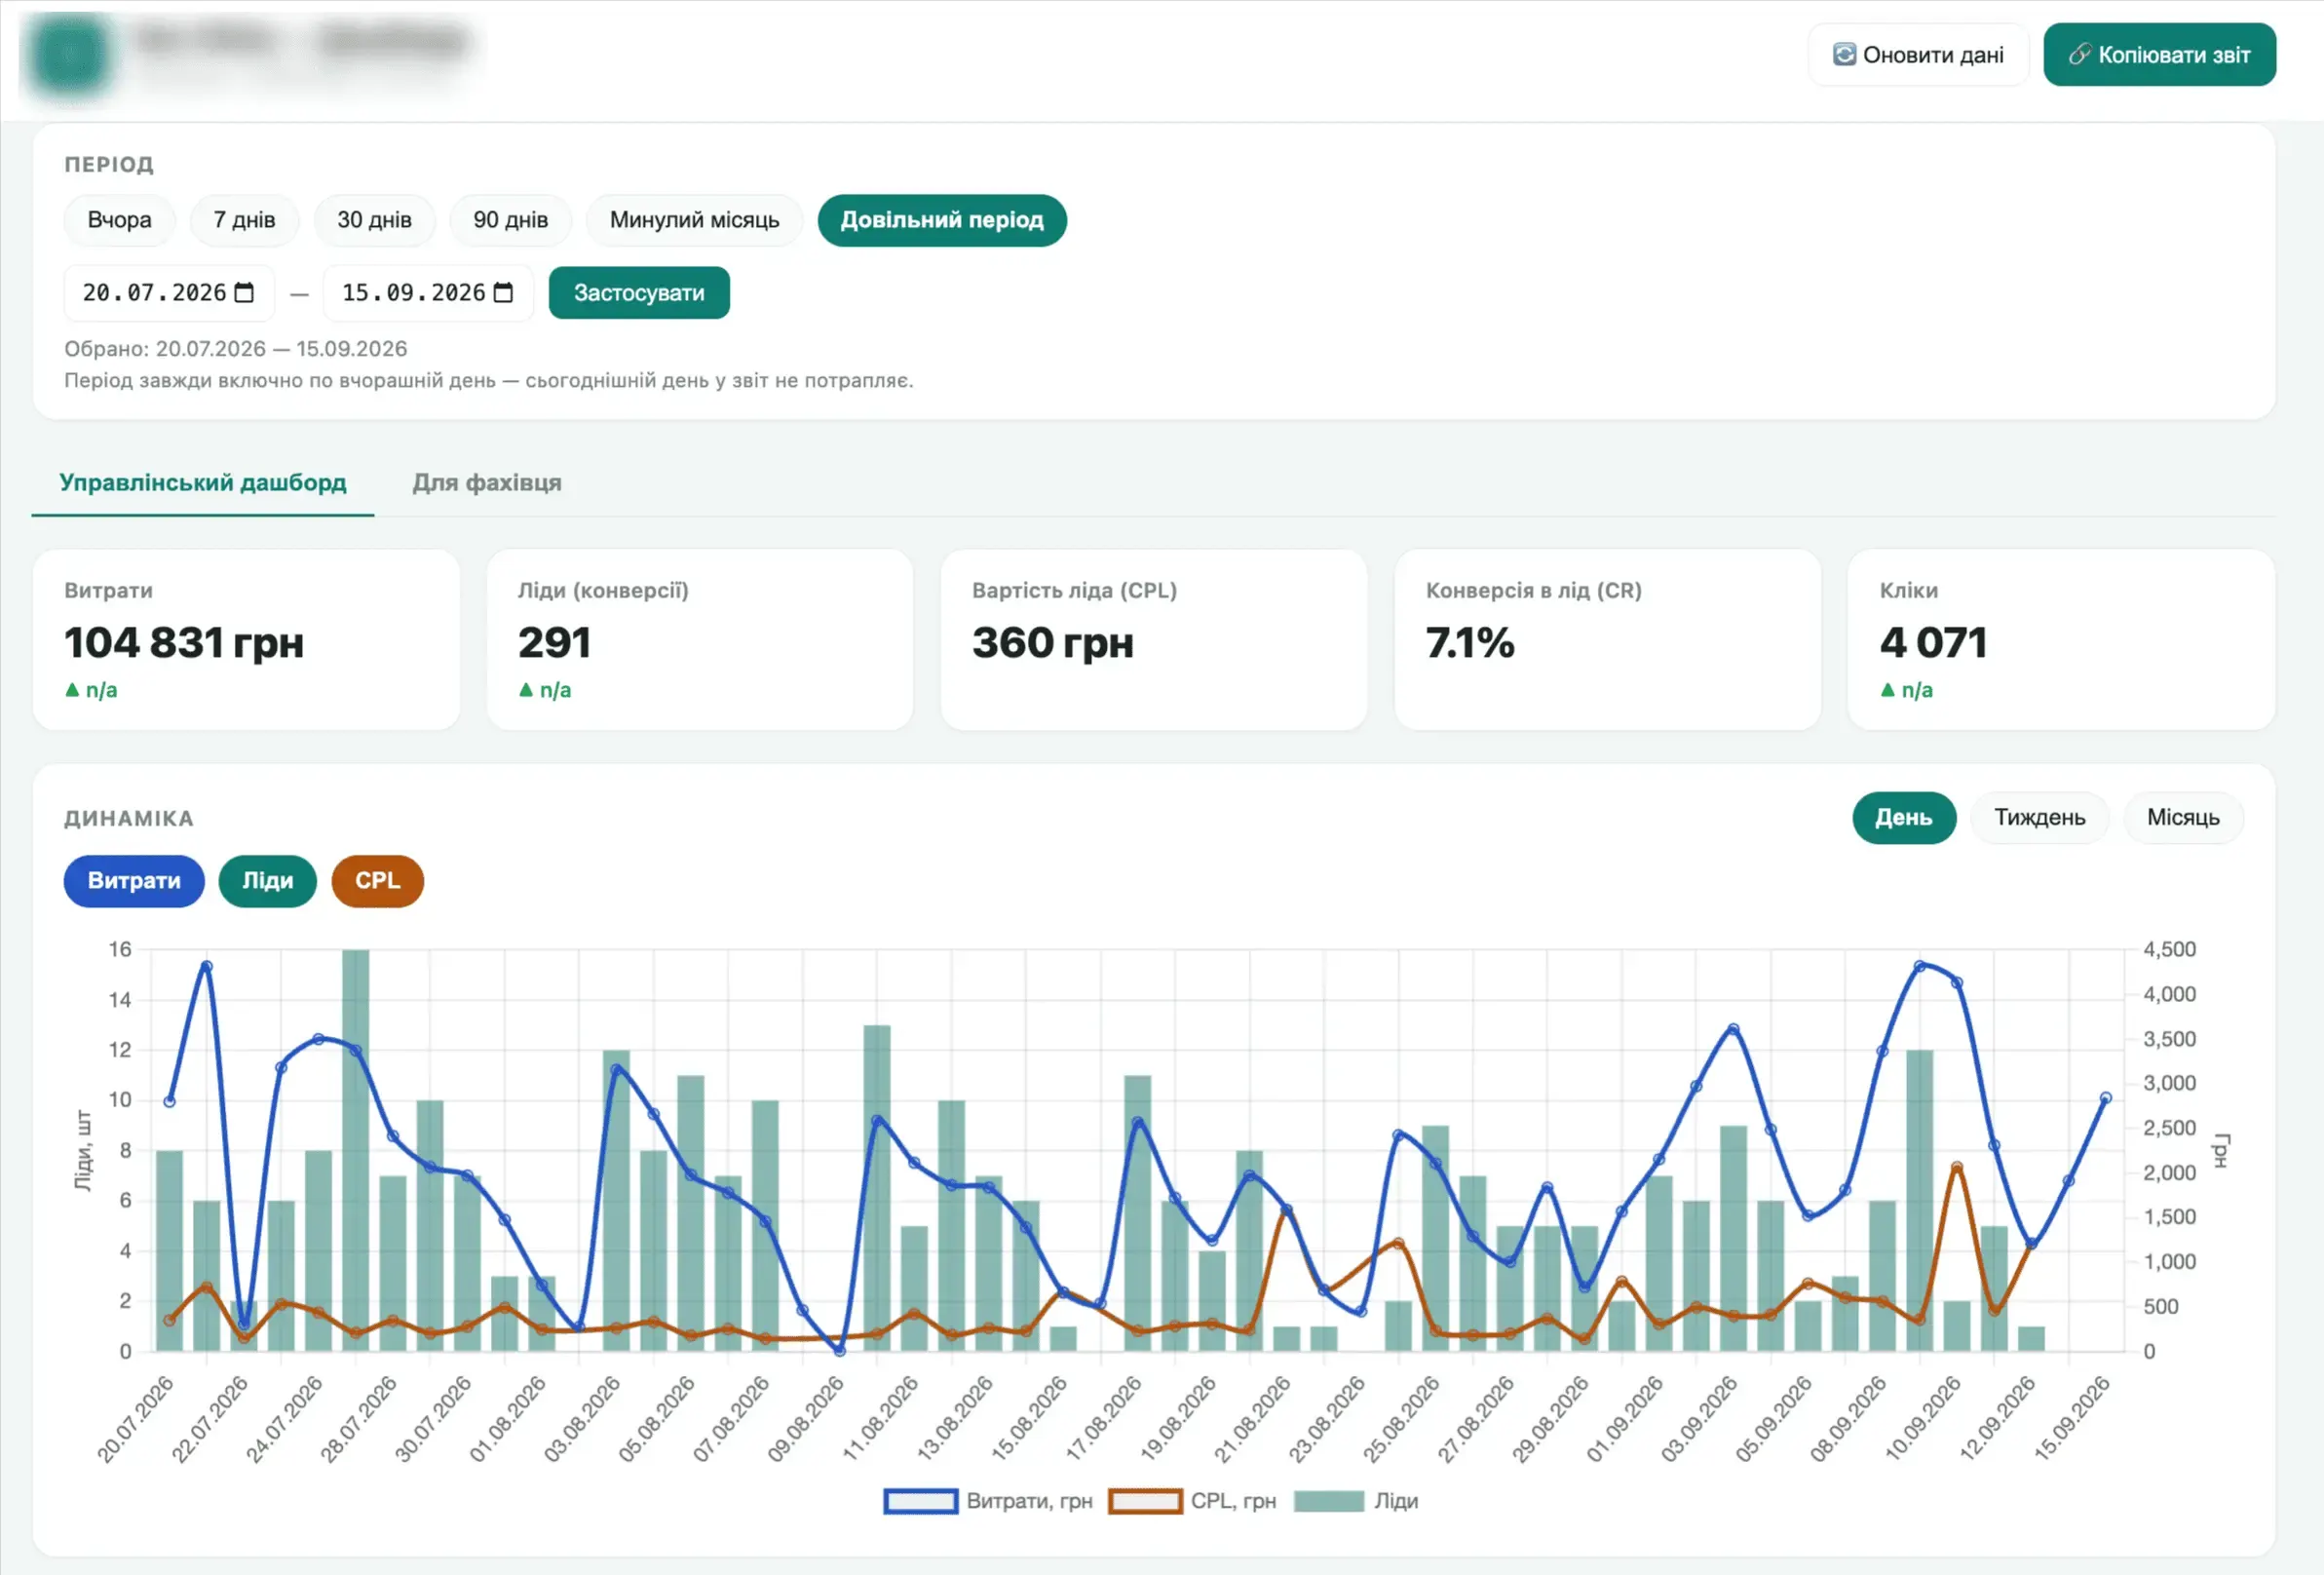Open the start date calendar picker icon
The height and width of the screenshot is (1575, 2324).
point(244,293)
